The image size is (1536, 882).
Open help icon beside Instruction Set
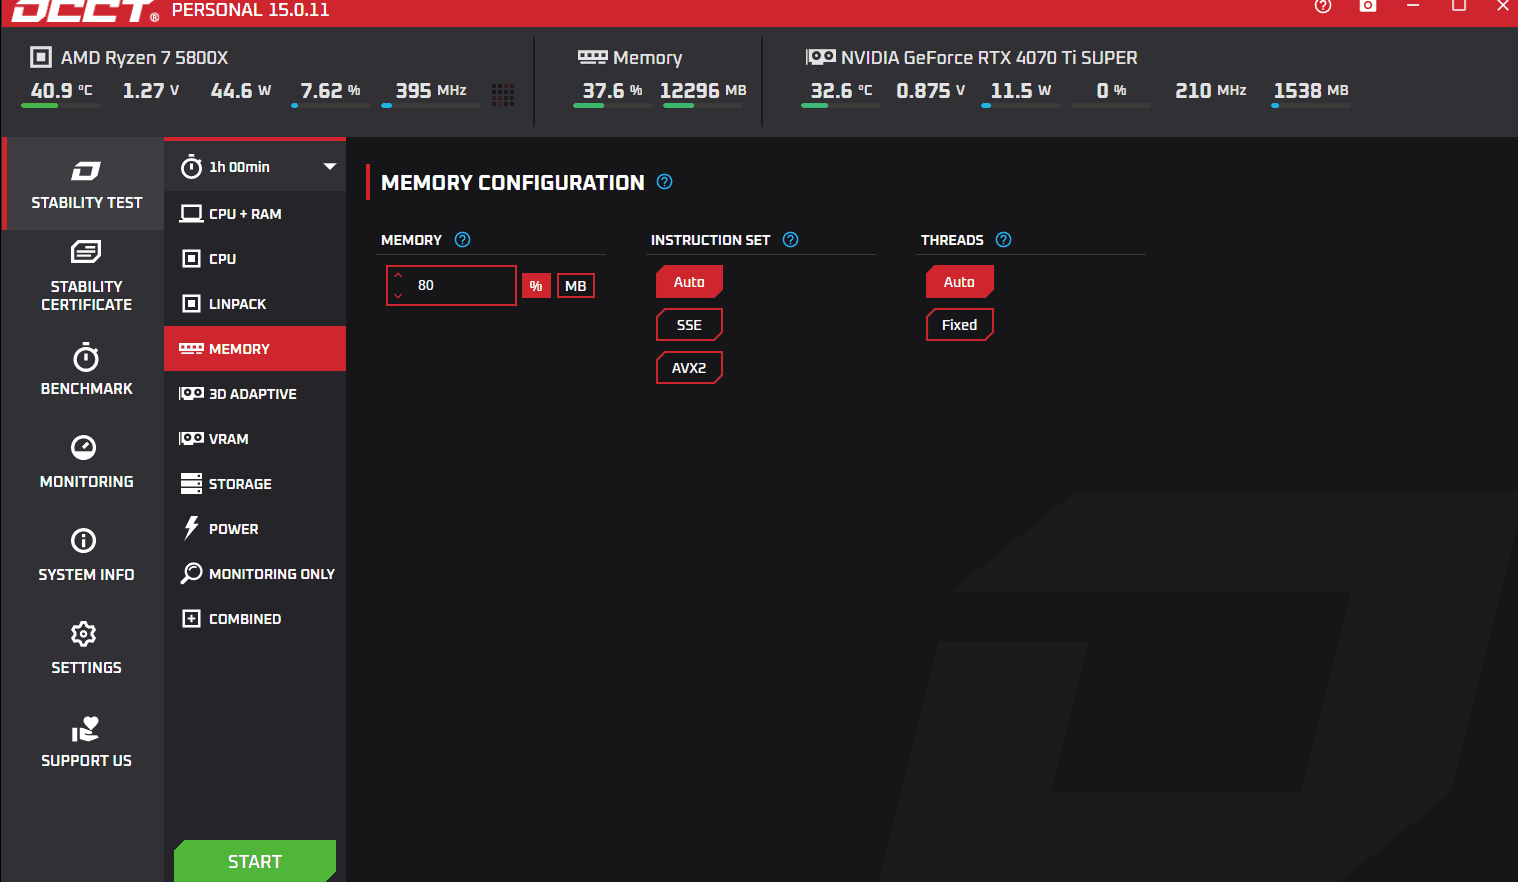coord(791,240)
